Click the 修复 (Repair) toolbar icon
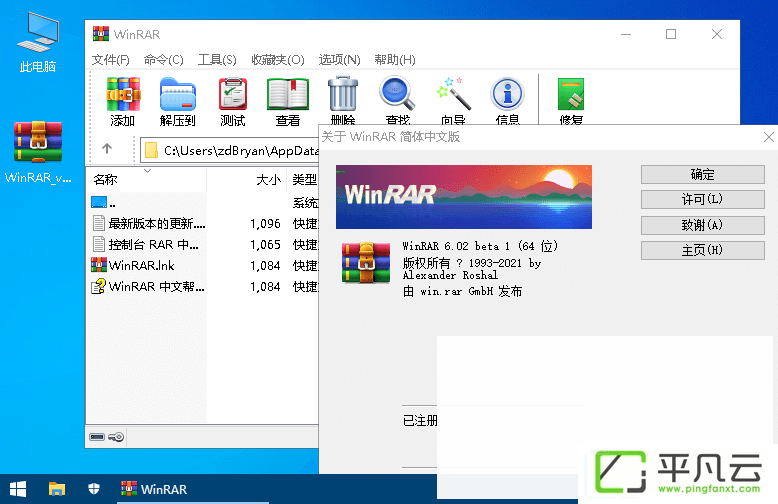This screenshot has width=778, height=504. coord(571,94)
